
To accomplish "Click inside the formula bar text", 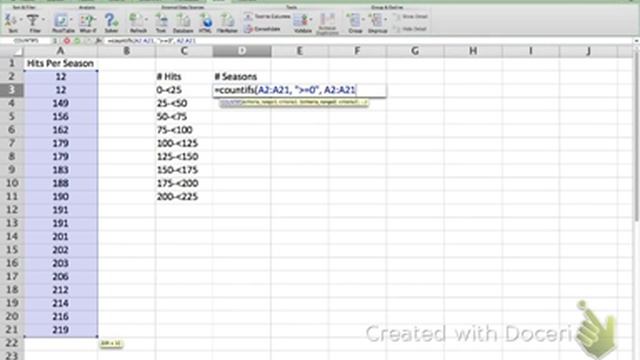I will coord(152,41).
